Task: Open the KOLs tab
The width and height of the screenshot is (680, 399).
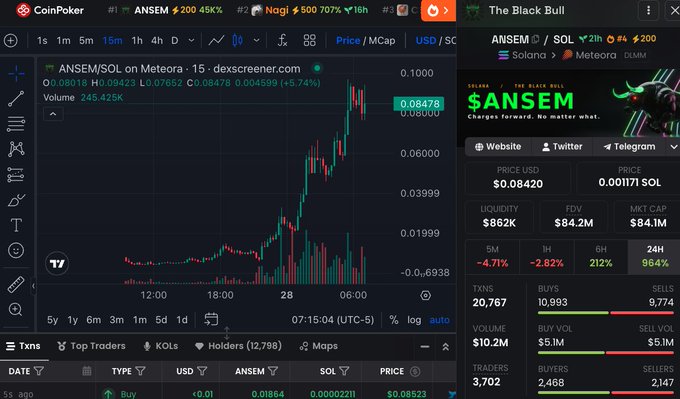Action: pos(160,346)
